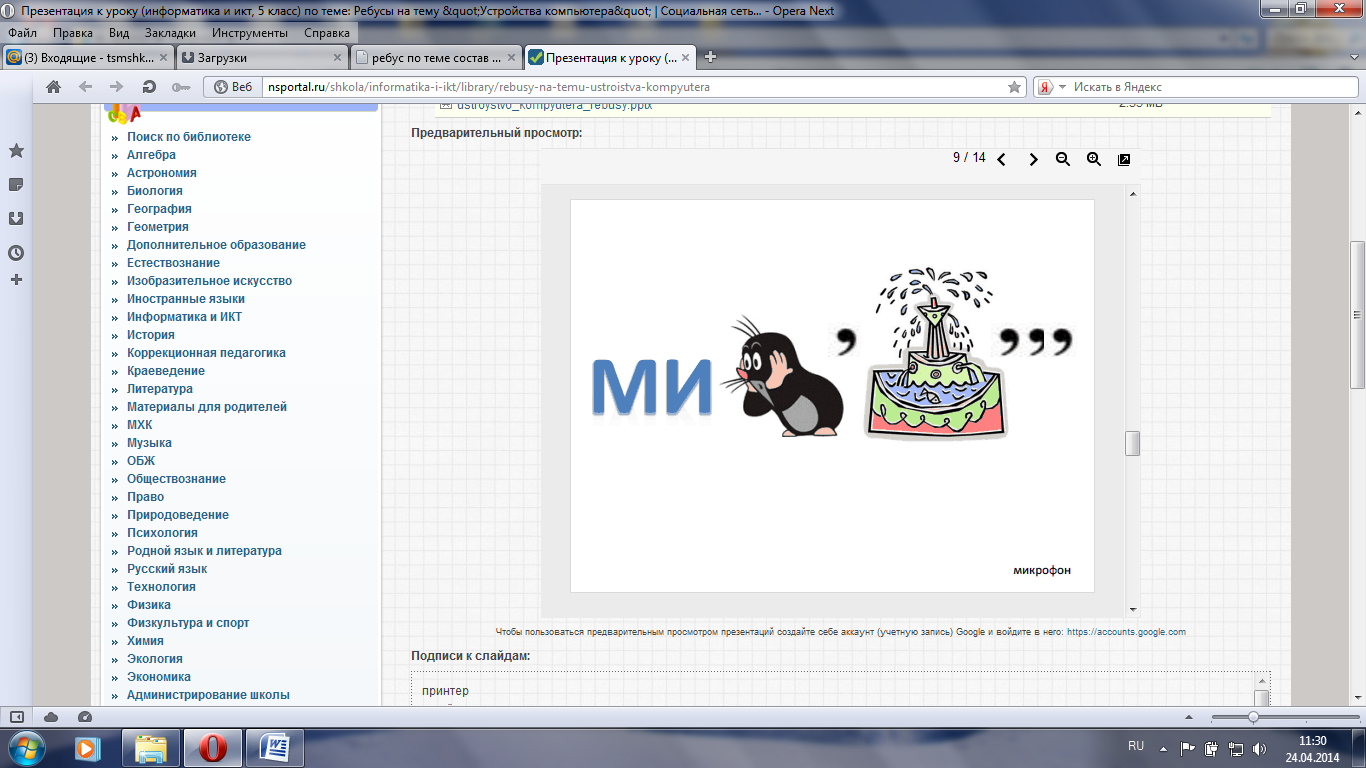Open the Иностранные языки link
This screenshot has width=1366, height=768.
coord(186,299)
